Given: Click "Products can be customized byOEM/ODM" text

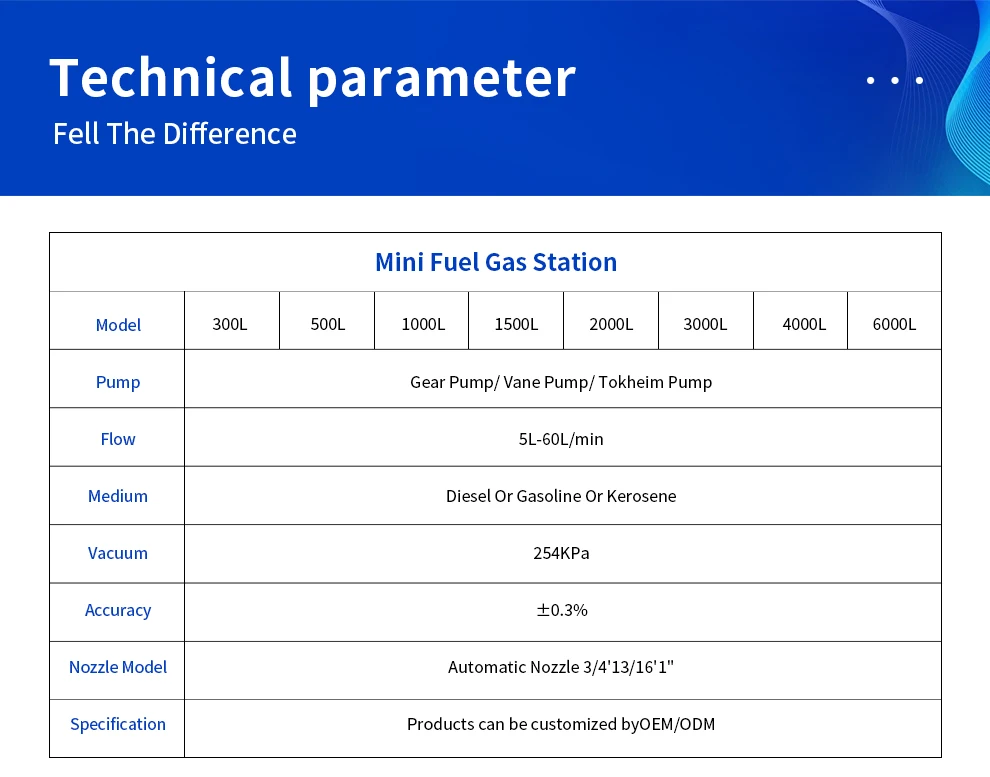Looking at the screenshot, I should click(x=561, y=724).
